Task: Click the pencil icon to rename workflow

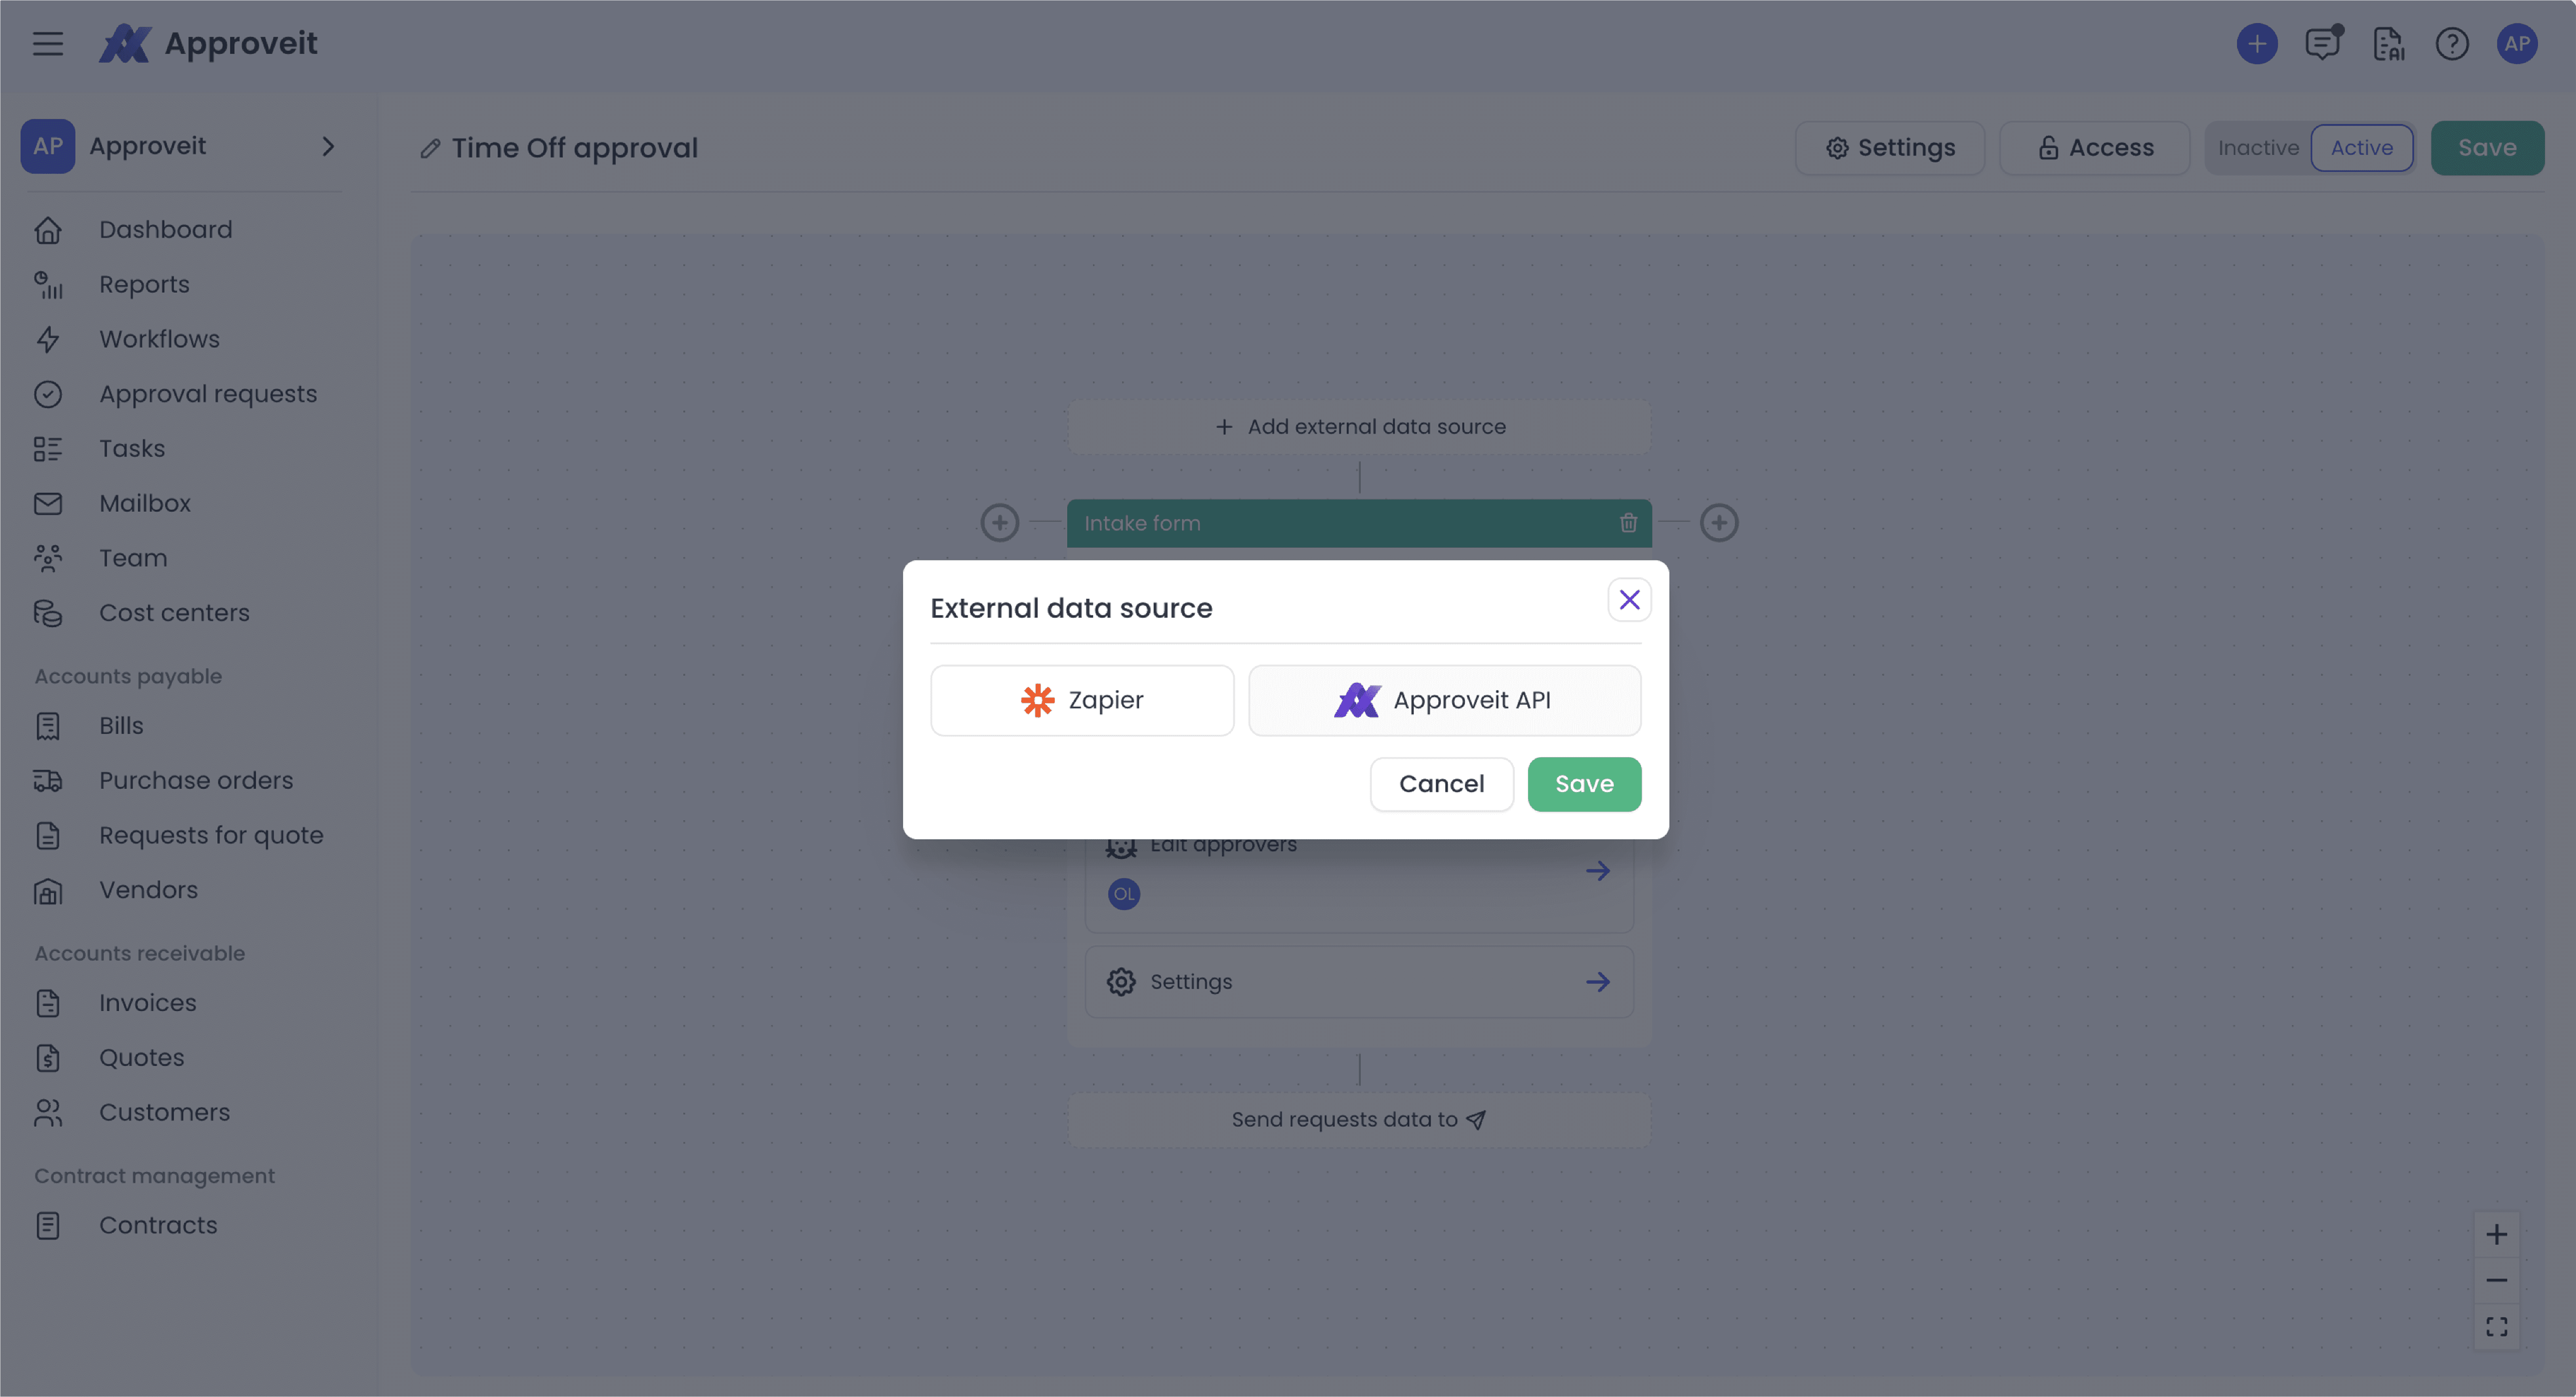Action: [x=430, y=149]
